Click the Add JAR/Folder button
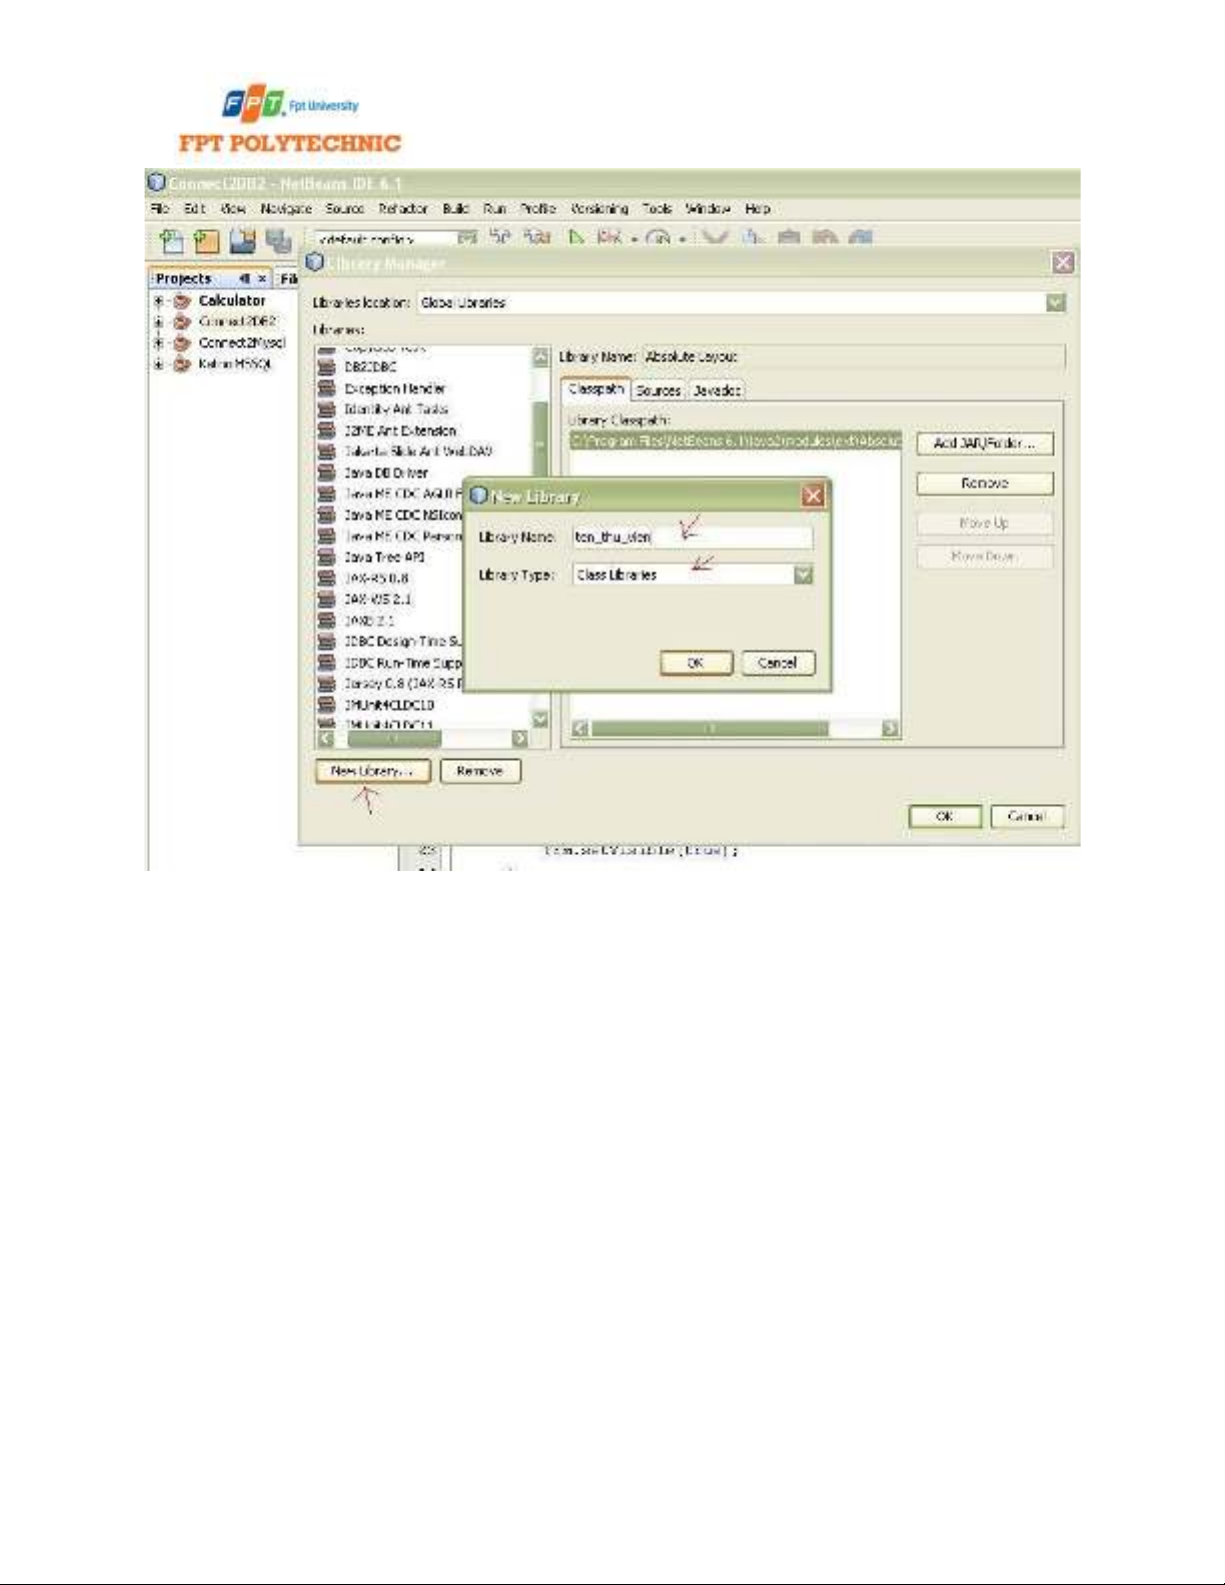 (x=984, y=443)
